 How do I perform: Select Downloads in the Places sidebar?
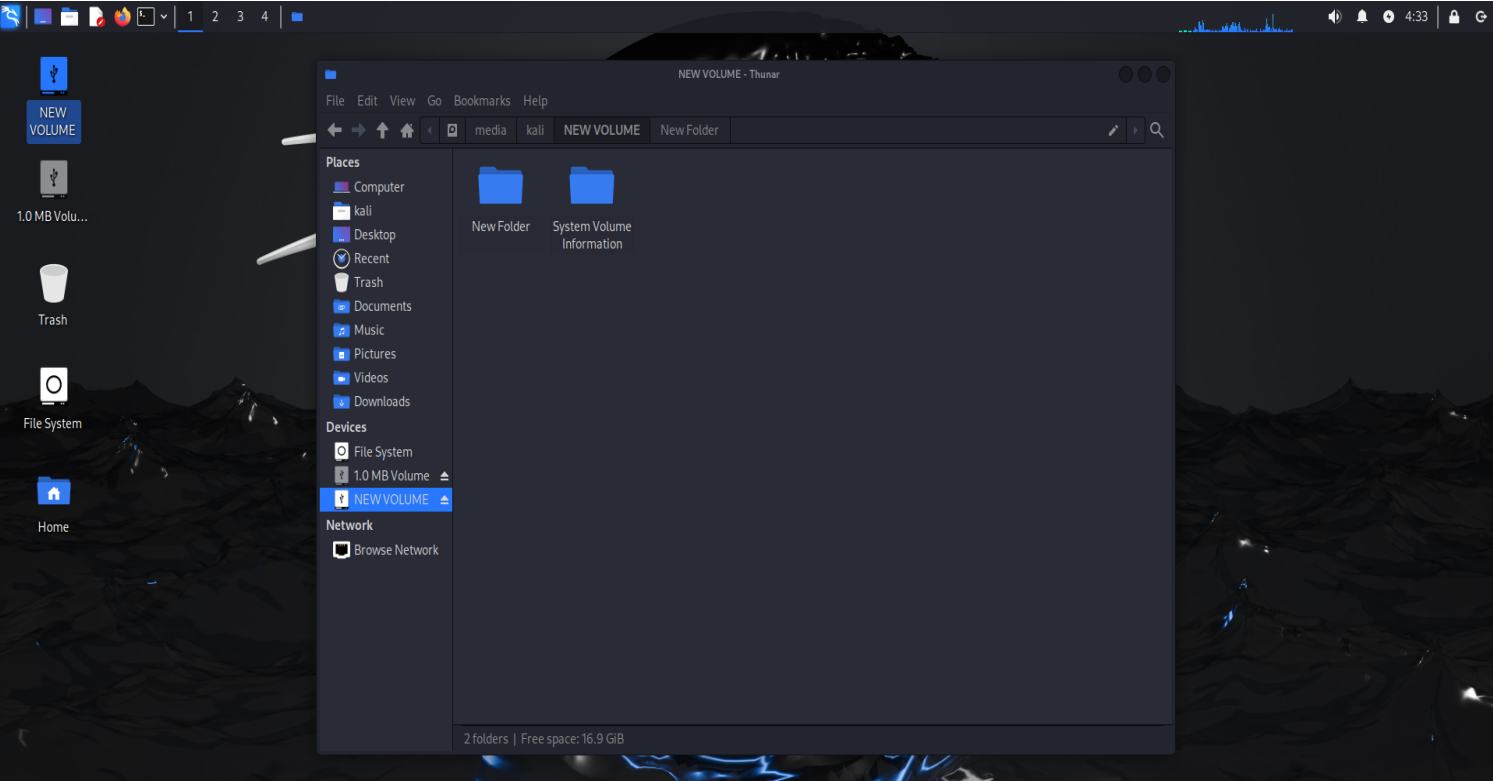pos(381,402)
